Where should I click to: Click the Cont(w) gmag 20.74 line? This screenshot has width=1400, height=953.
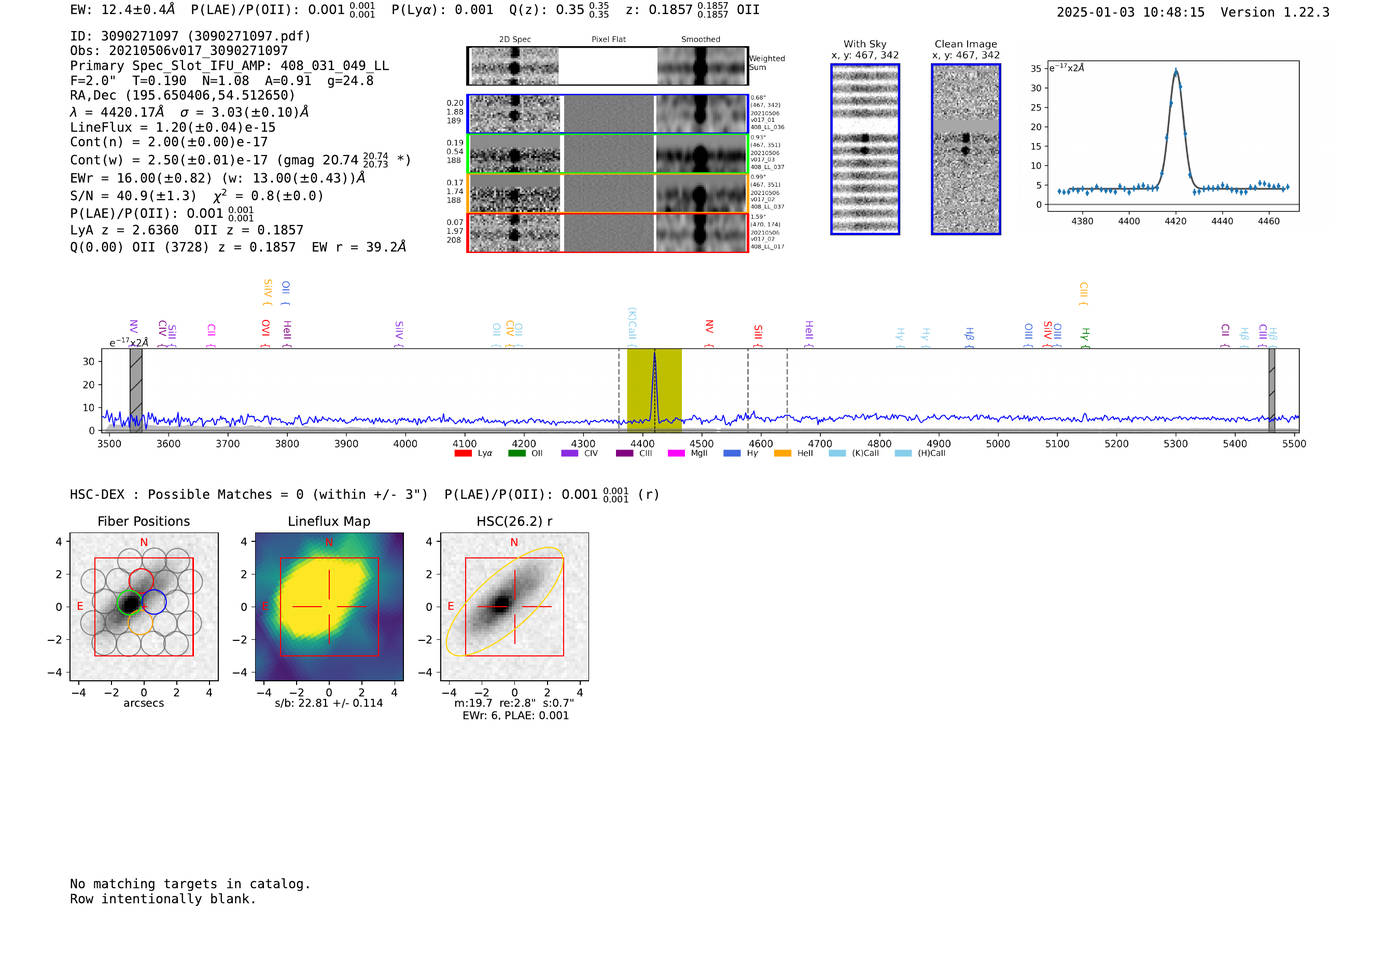[x=241, y=160]
